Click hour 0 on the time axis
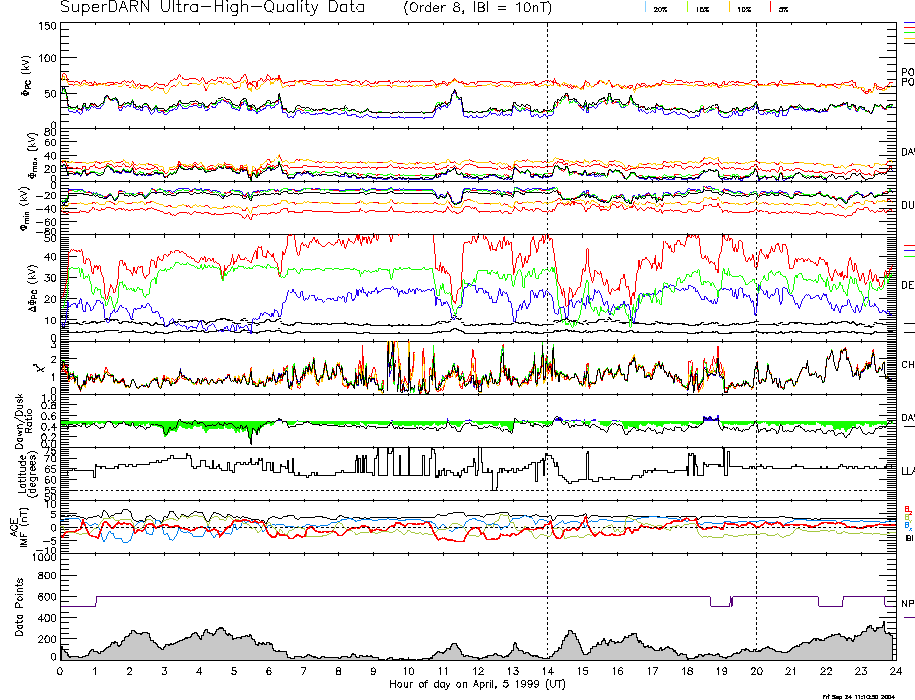 pyautogui.click(x=61, y=672)
